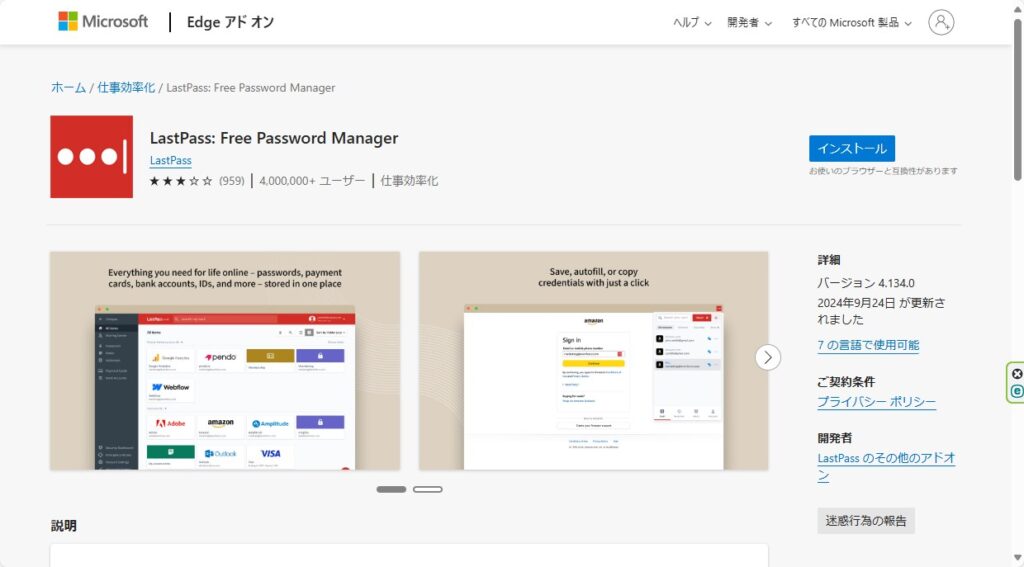Screen dimensions: 1024x567
Task: Click the page vertical scrollbar thumb
Action: [1017, 100]
